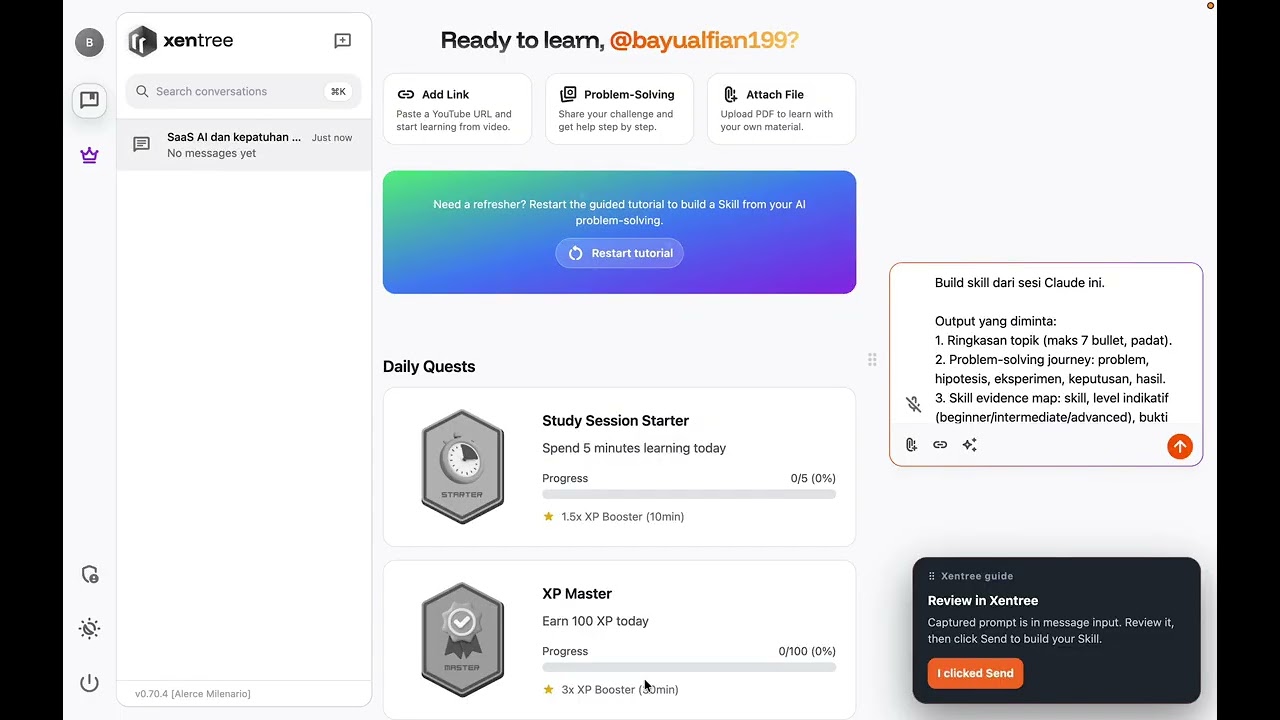Viewport: 1280px width, 720px height.
Task: Open the purple crown premium icon
Action: point(89,155)
